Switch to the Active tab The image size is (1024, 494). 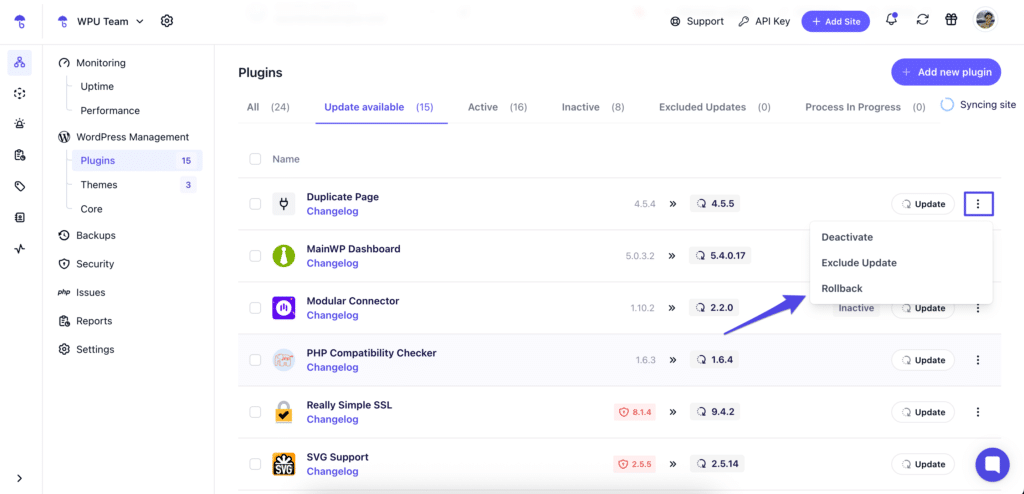point(497,107)
